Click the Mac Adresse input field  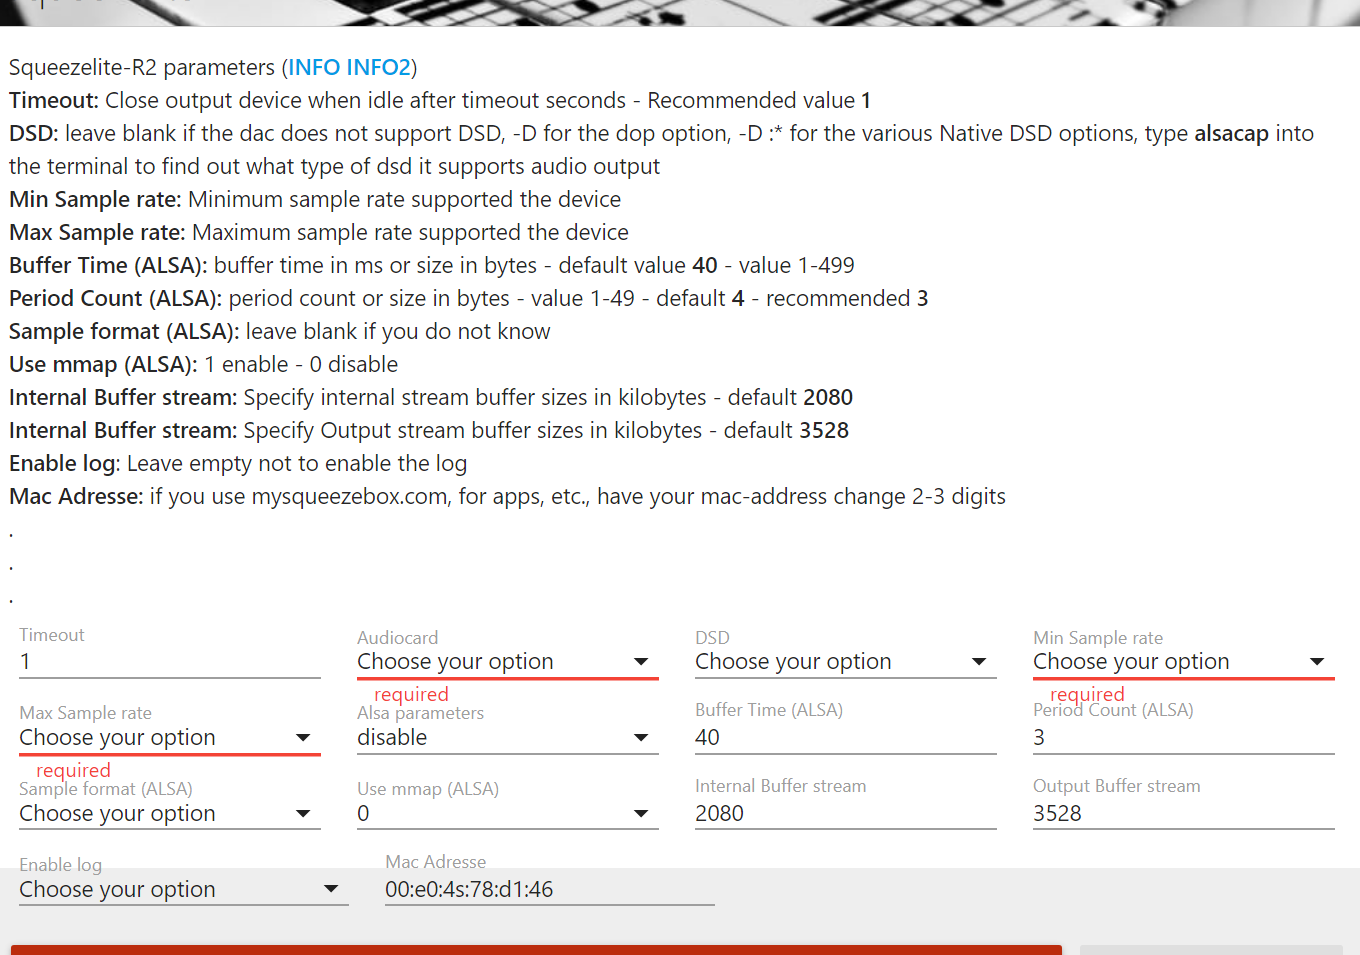click(550, 890)
